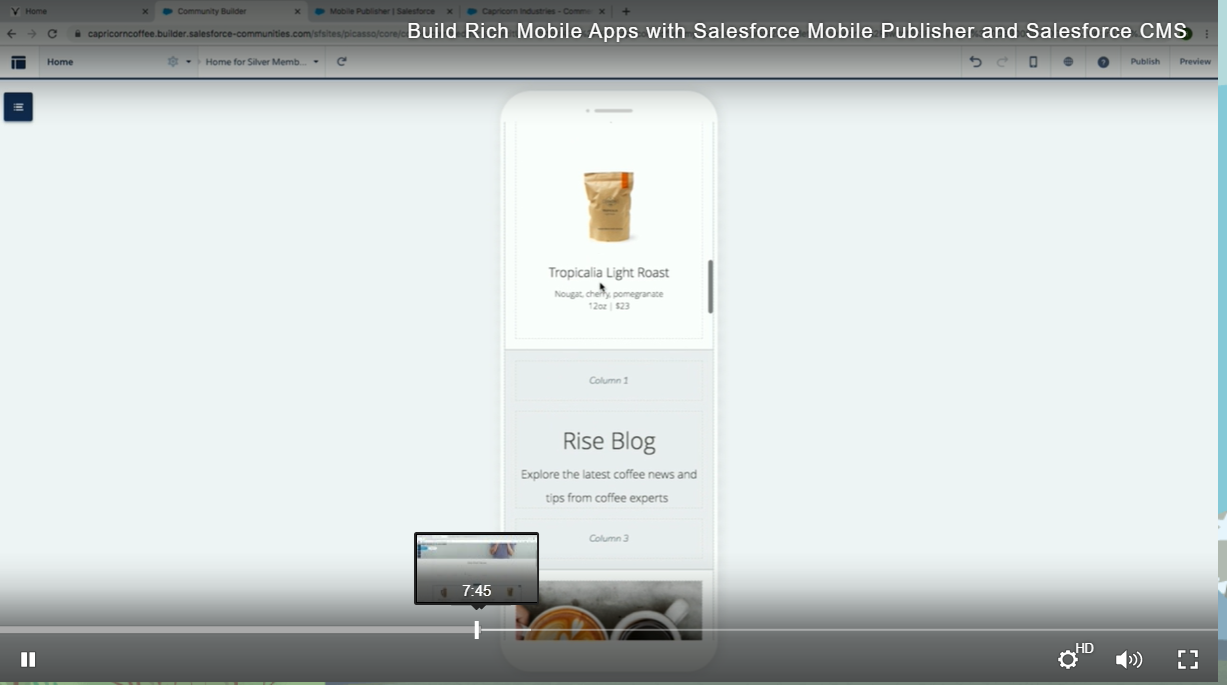Open the page structure list button

(18, 107)
